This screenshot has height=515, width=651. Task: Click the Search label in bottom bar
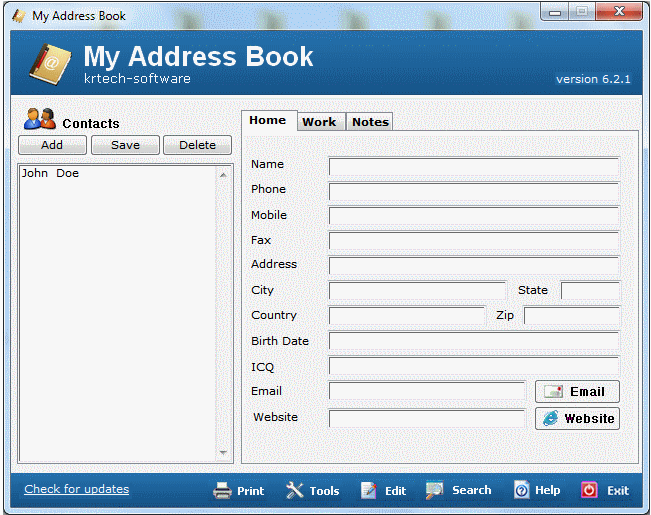(x=471, y=490)
